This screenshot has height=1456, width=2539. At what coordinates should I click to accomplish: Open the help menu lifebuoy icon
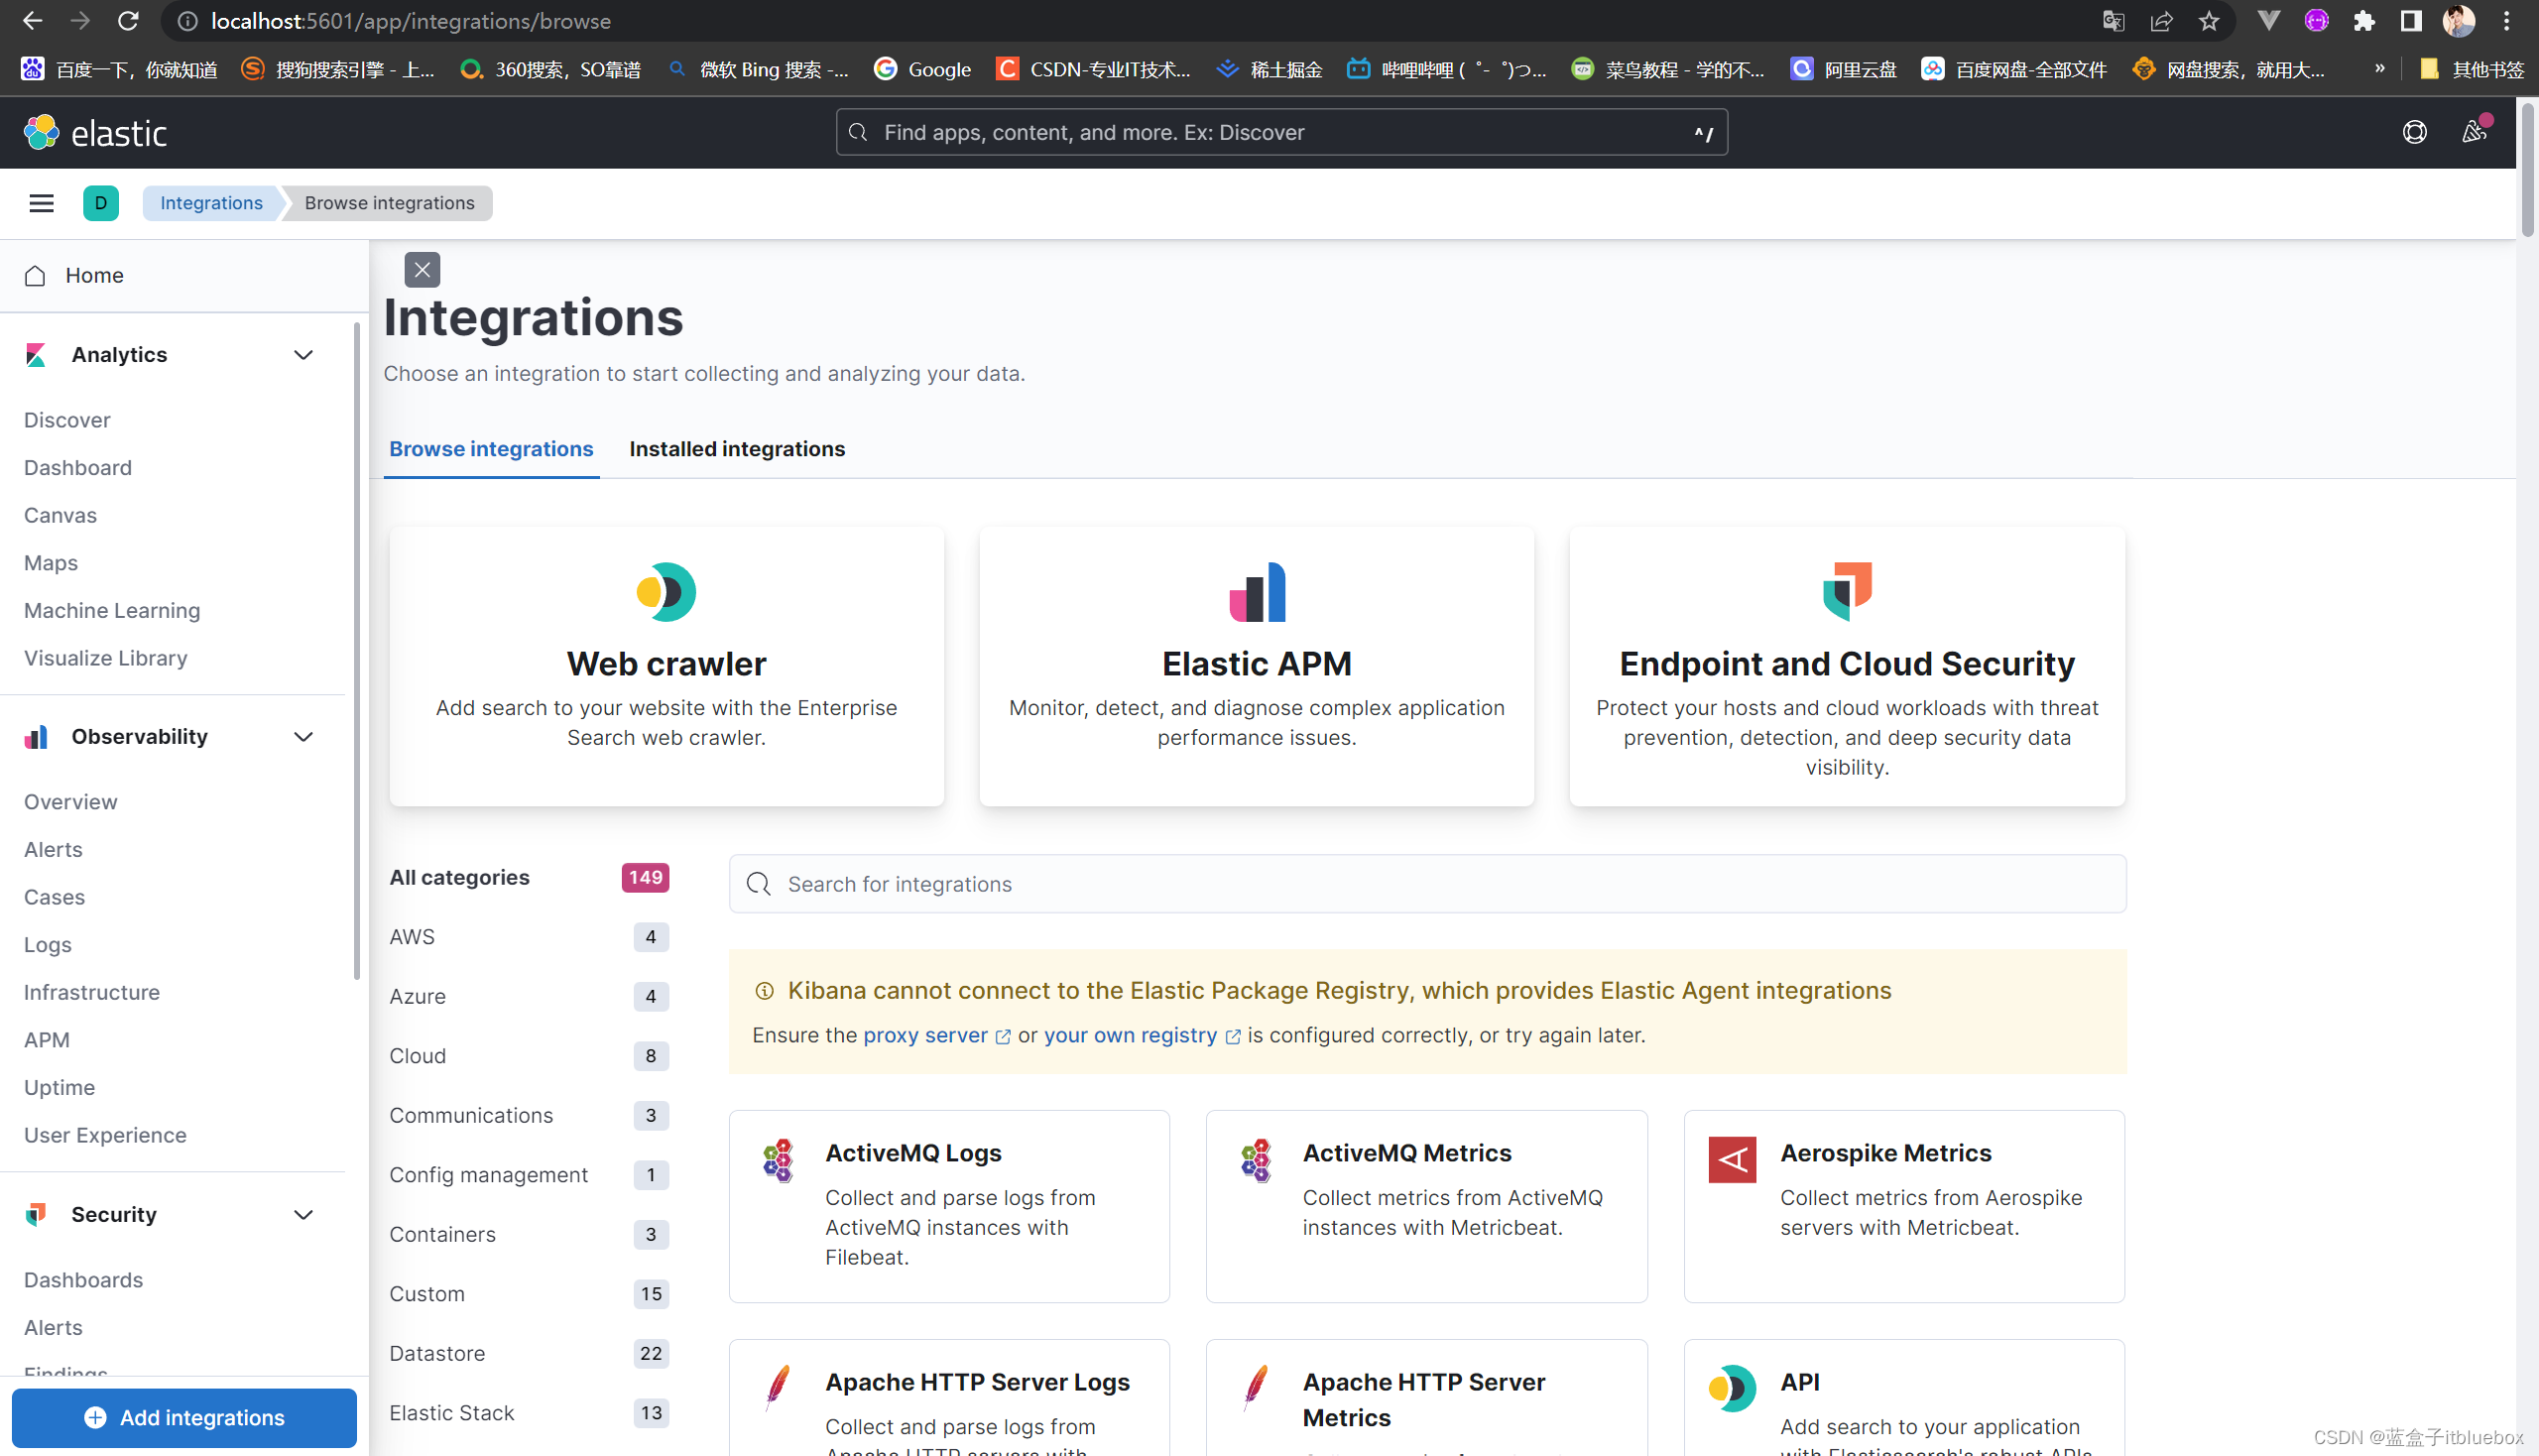tap(2414, 132)
